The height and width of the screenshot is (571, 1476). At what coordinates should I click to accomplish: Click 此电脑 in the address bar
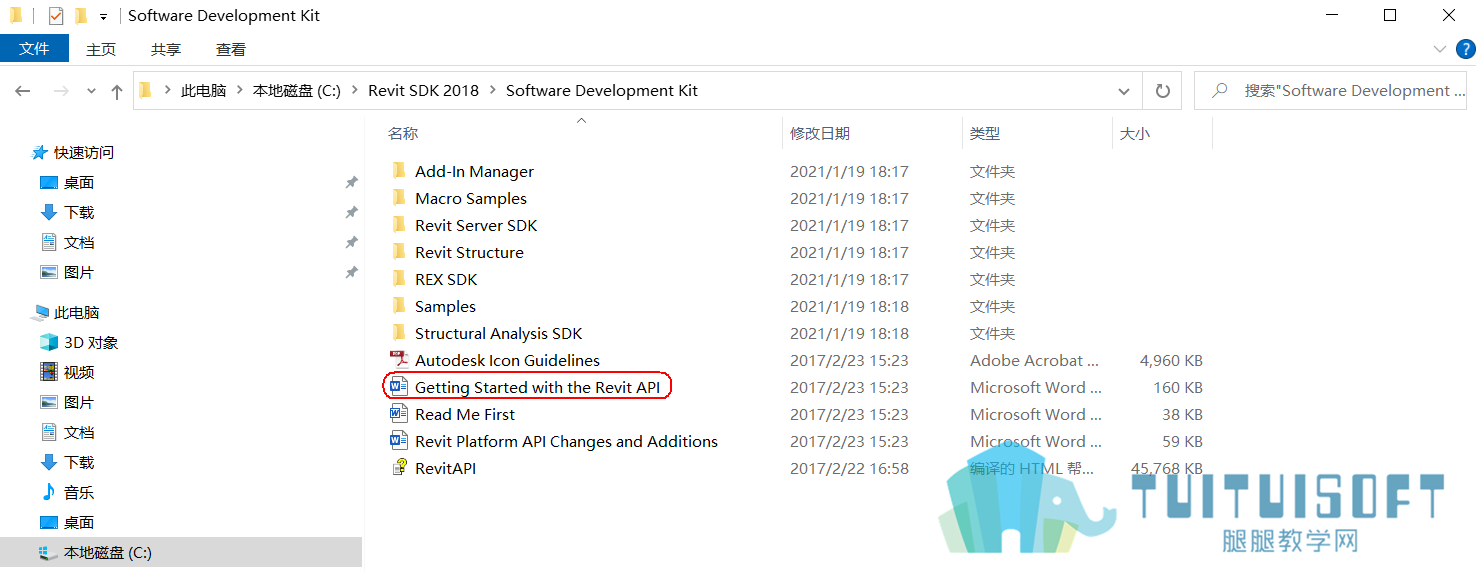point(203,91)
